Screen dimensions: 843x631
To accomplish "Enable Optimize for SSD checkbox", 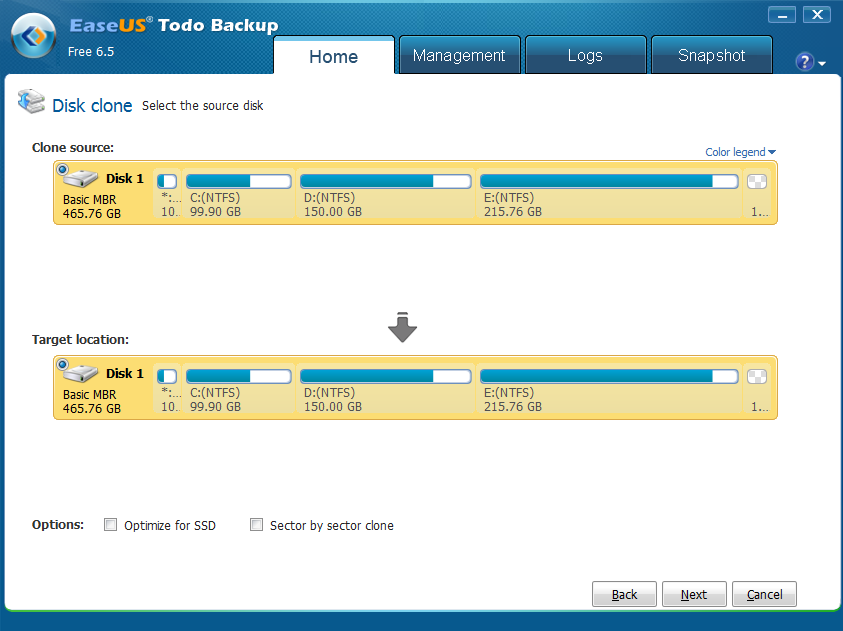I will (110, 525).
